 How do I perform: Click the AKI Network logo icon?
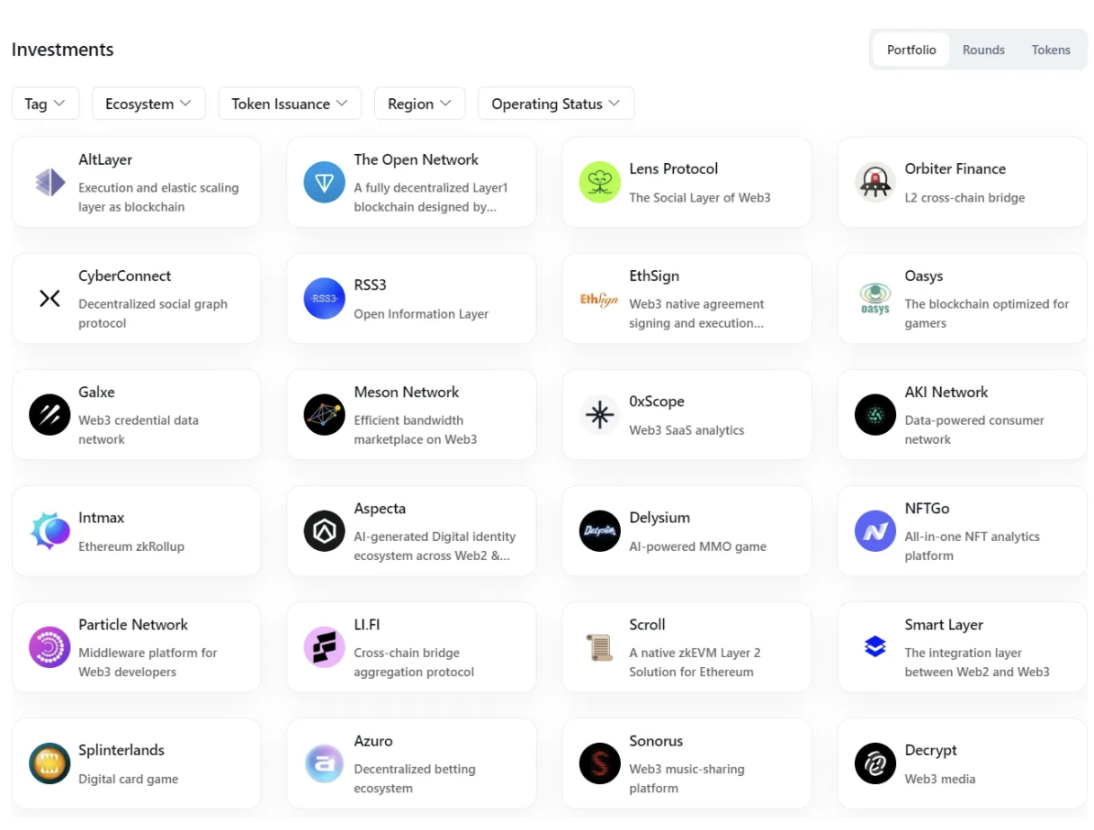point(875,414)
